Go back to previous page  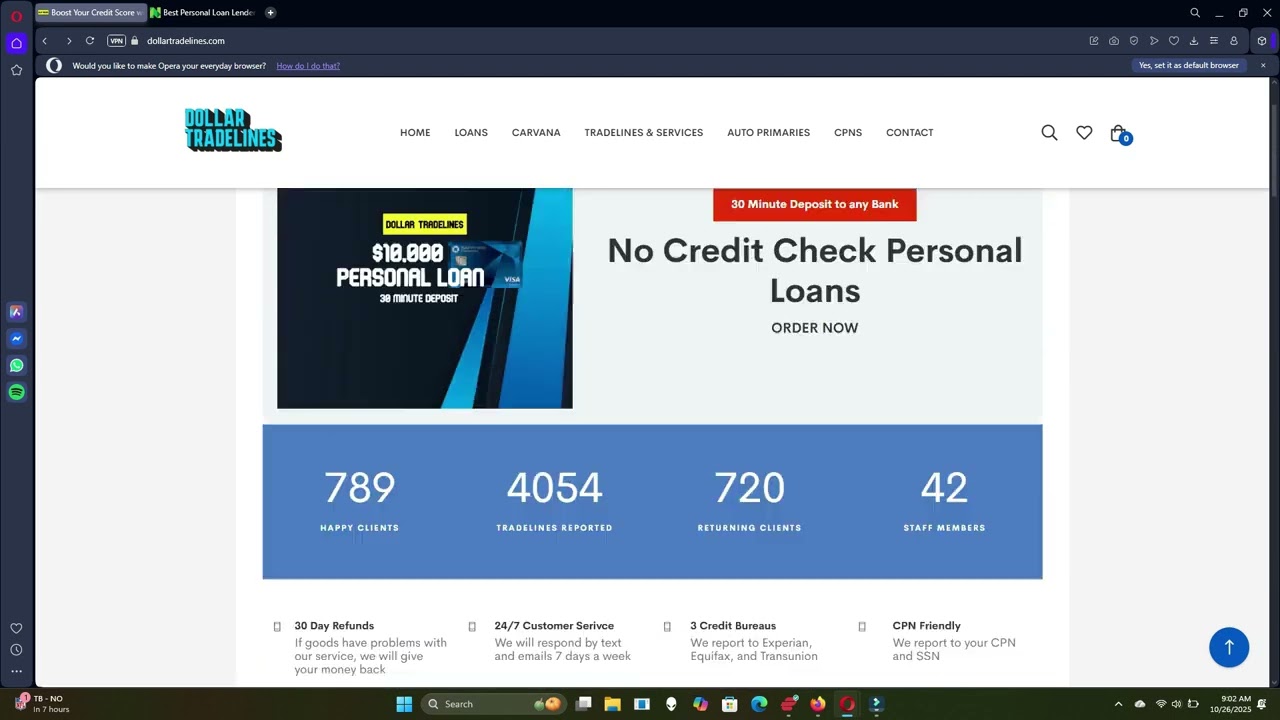pyautogui.click(x=45, y=41)
